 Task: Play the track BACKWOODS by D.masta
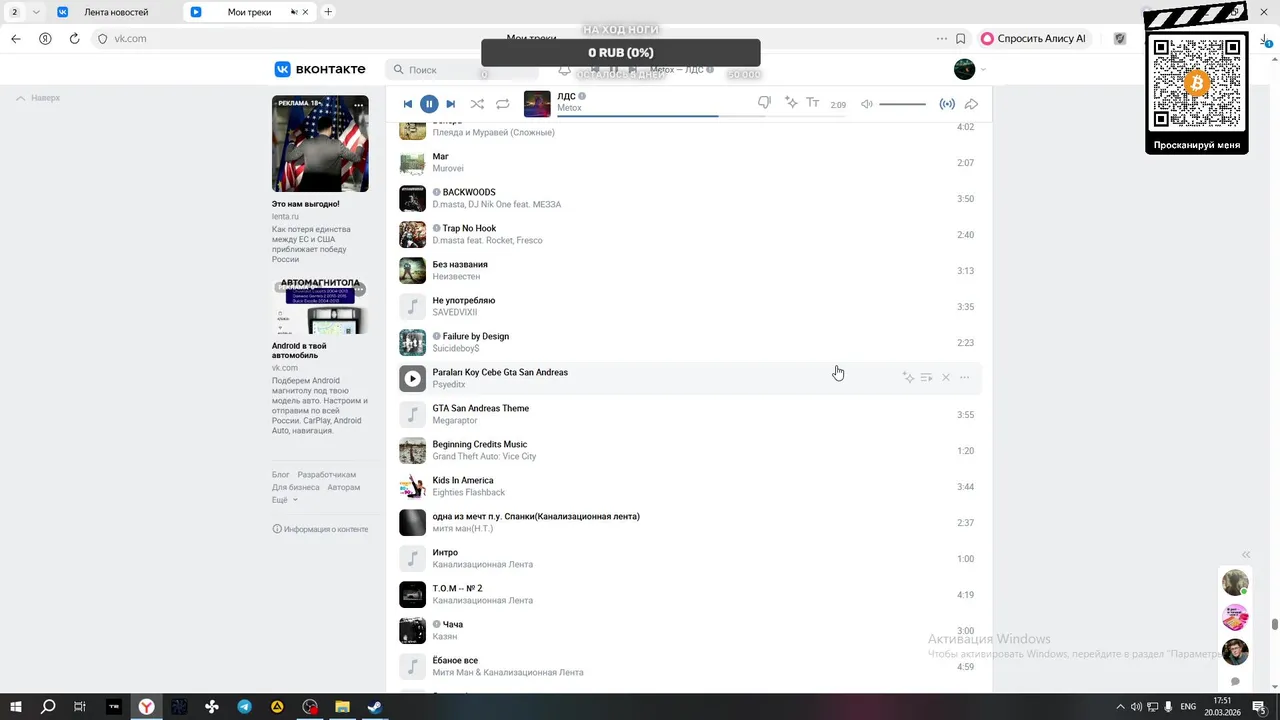[413, 198]
